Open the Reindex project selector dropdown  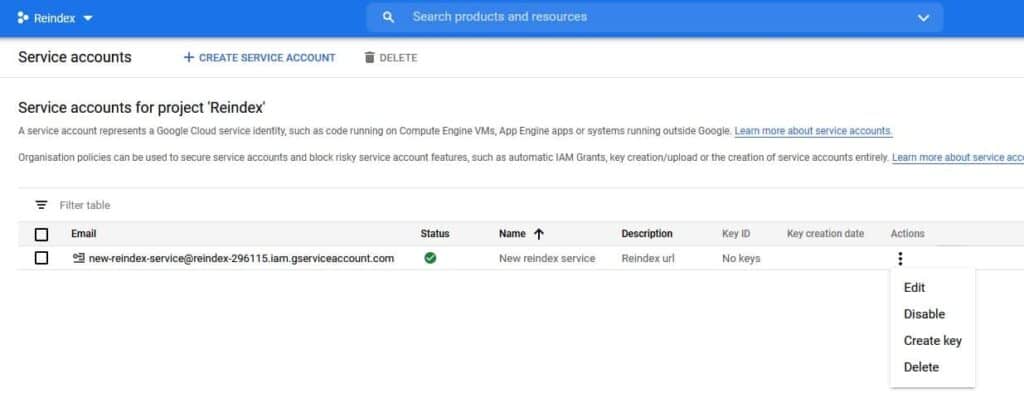pyautogui.click(x=55, y=18)
